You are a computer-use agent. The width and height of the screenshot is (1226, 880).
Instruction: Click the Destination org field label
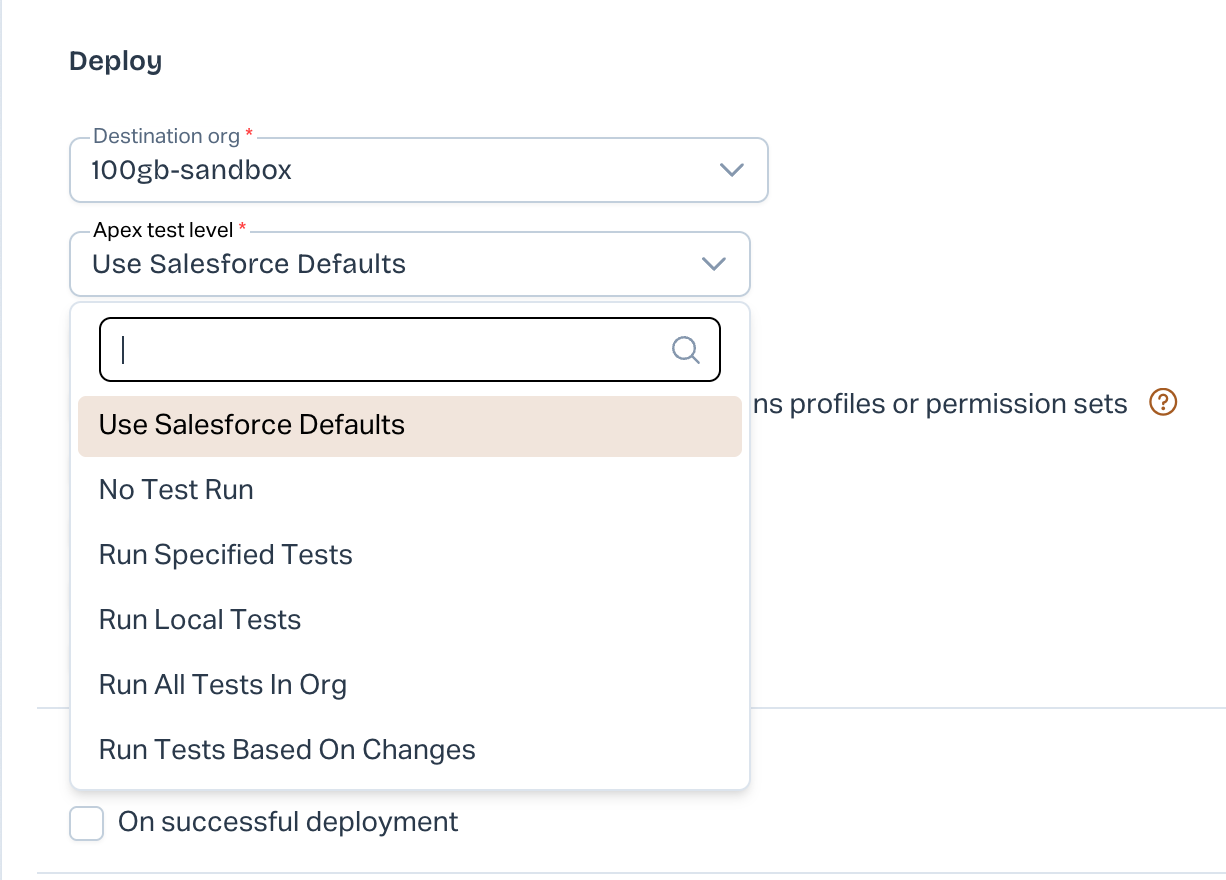click(x=166, y=136)
